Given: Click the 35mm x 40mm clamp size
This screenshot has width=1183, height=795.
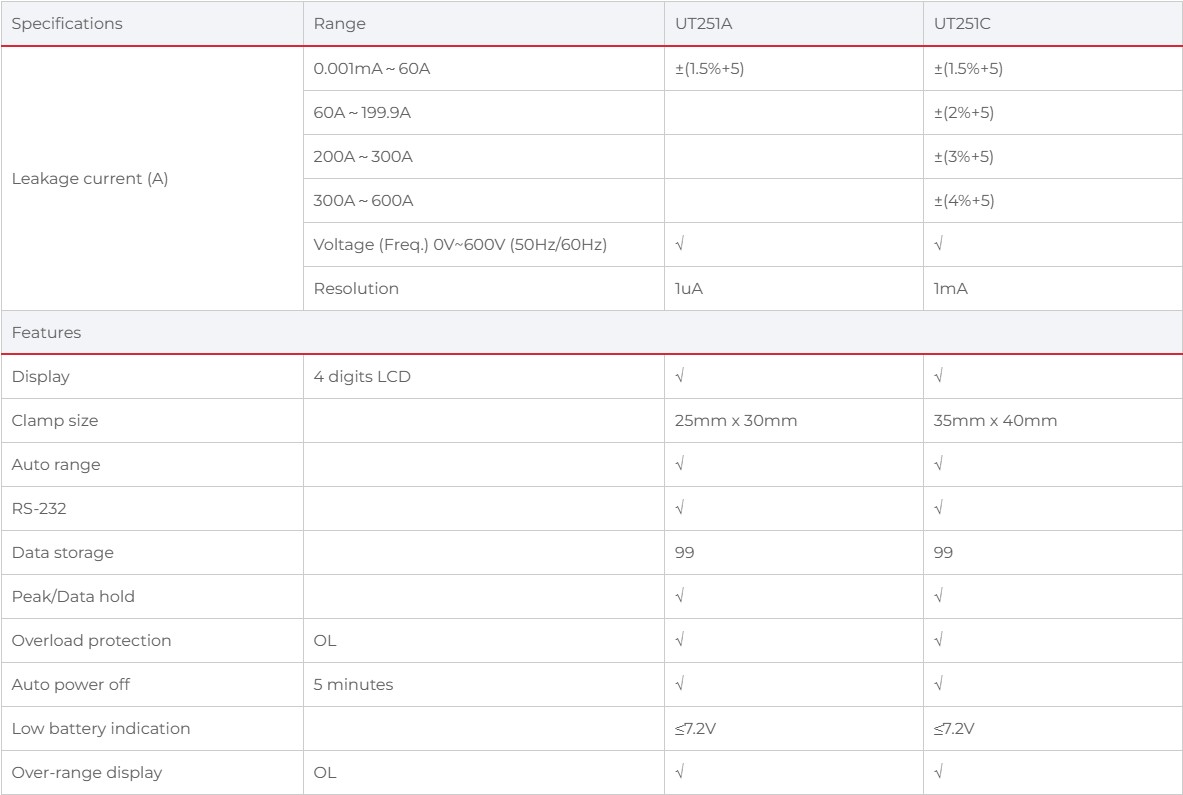Looking at the screenshot, I should (x=995, y=421).
